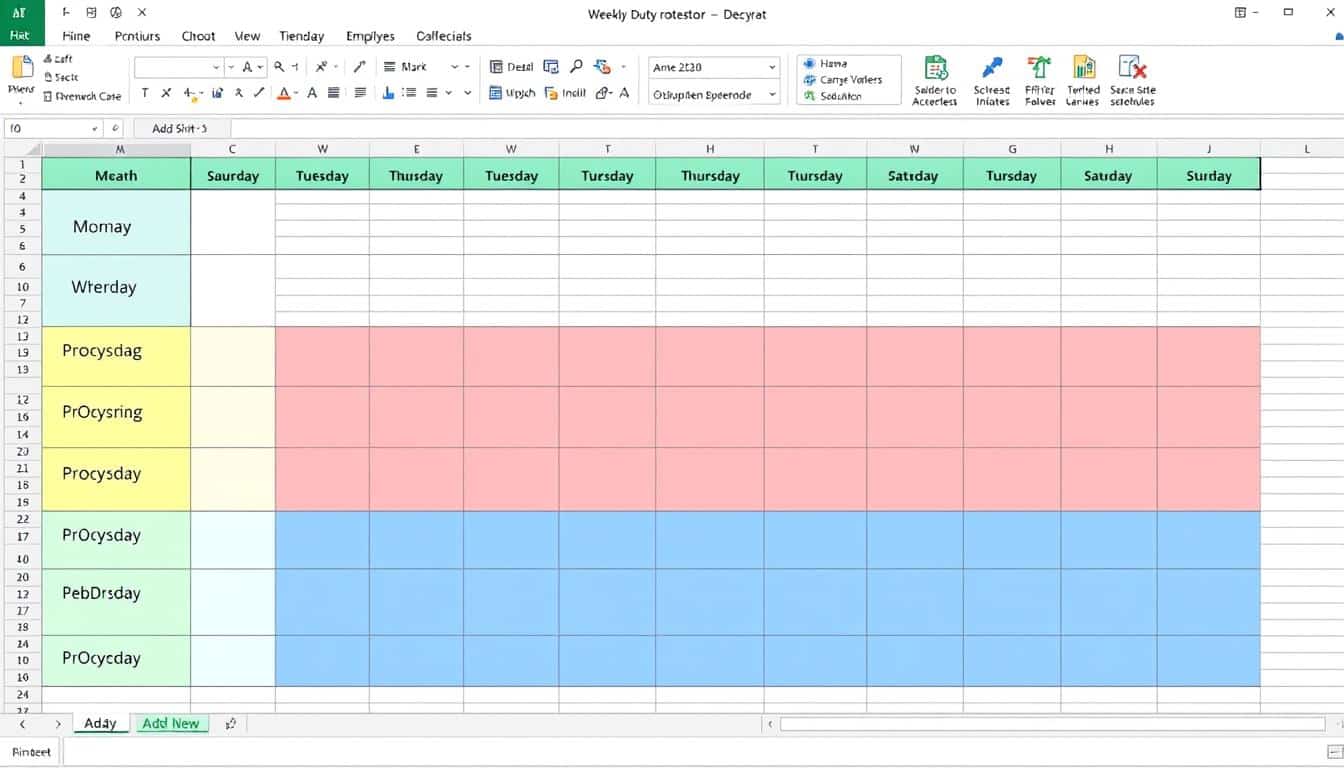
Task: Expand the hand pointer icon dropdown arrow
Action: pos(624,67)
